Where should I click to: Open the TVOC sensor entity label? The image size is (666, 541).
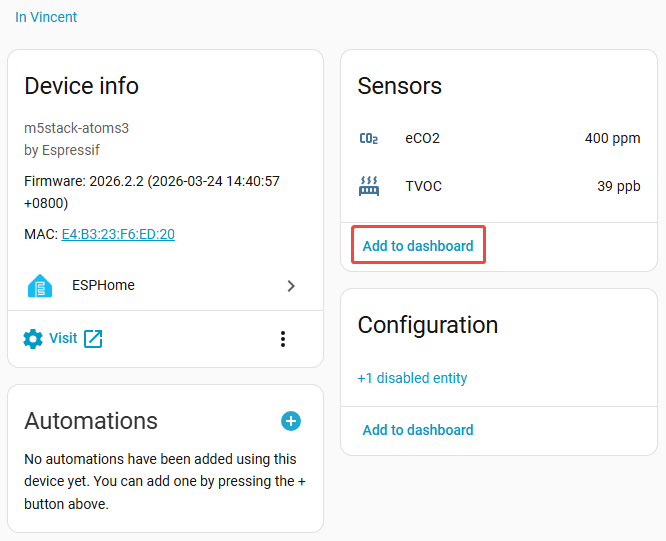coord(423,186)
